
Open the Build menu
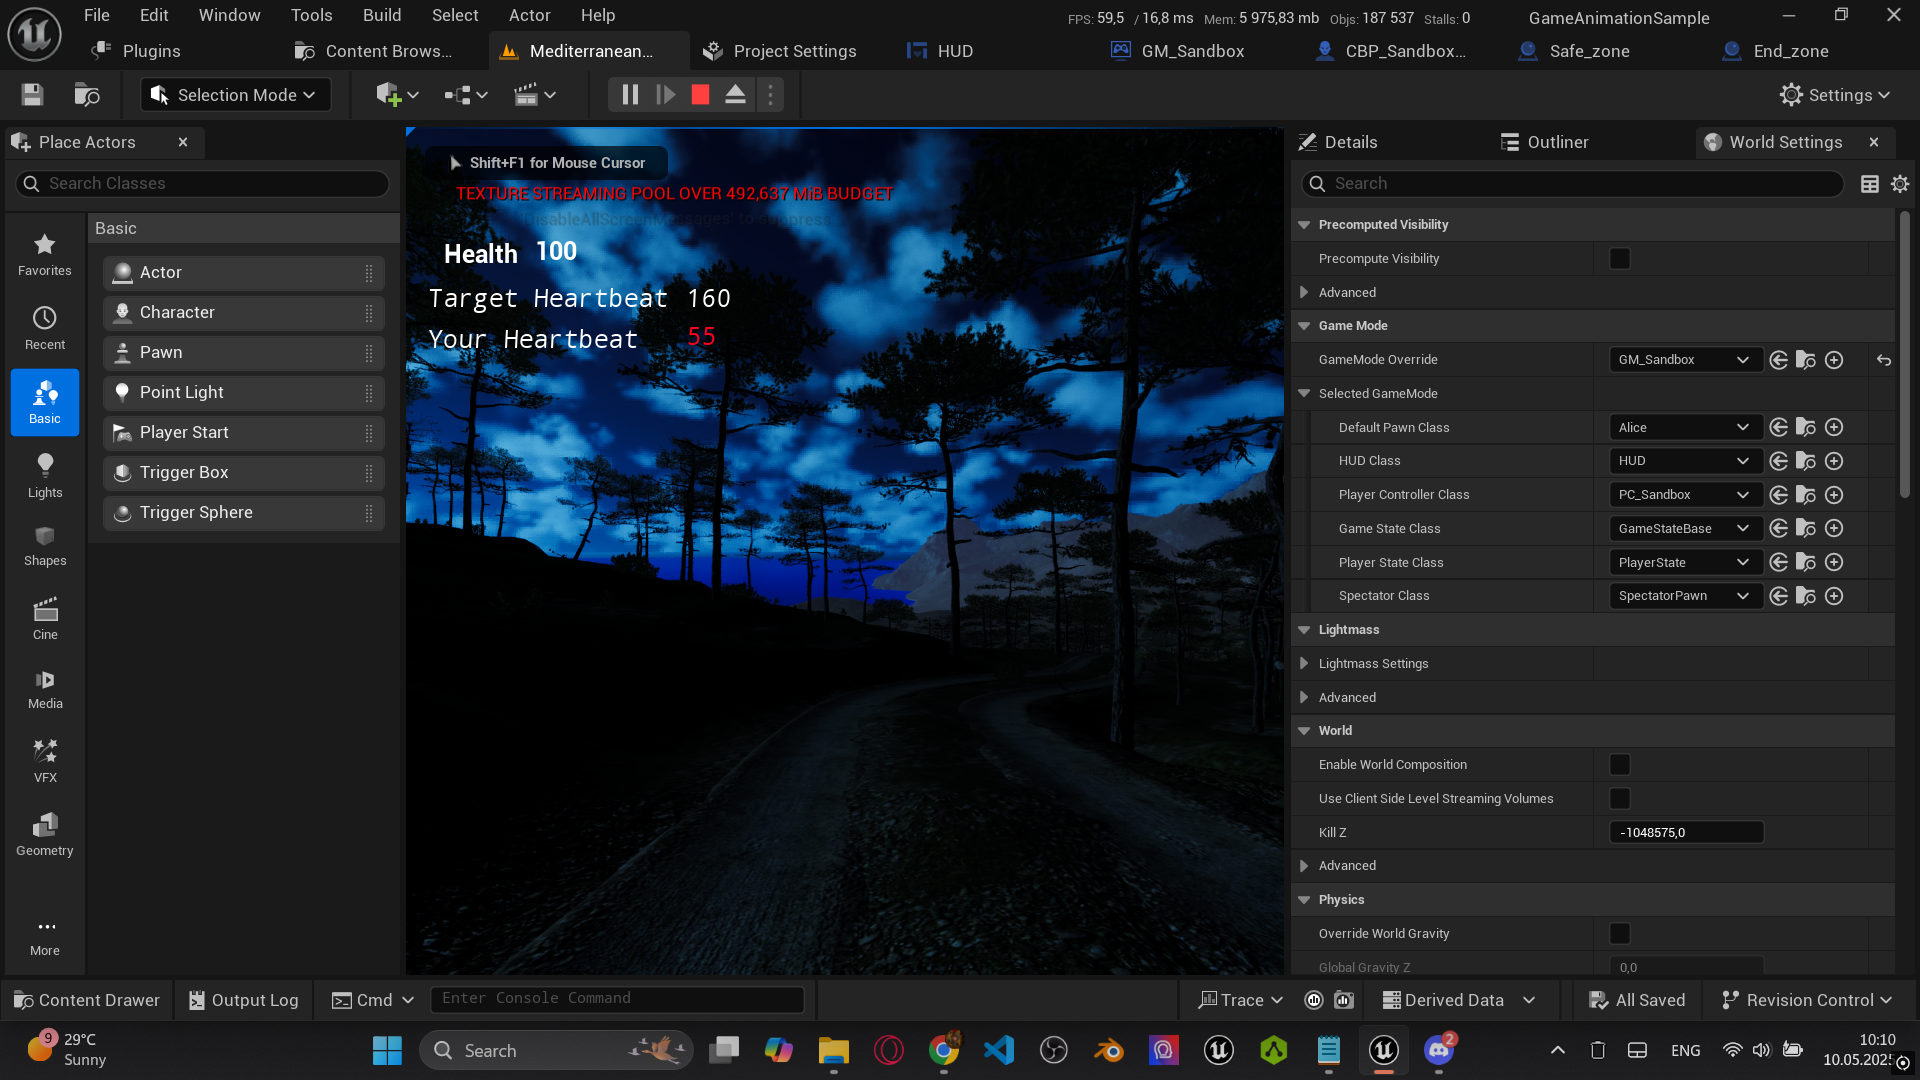click(381, 15)
